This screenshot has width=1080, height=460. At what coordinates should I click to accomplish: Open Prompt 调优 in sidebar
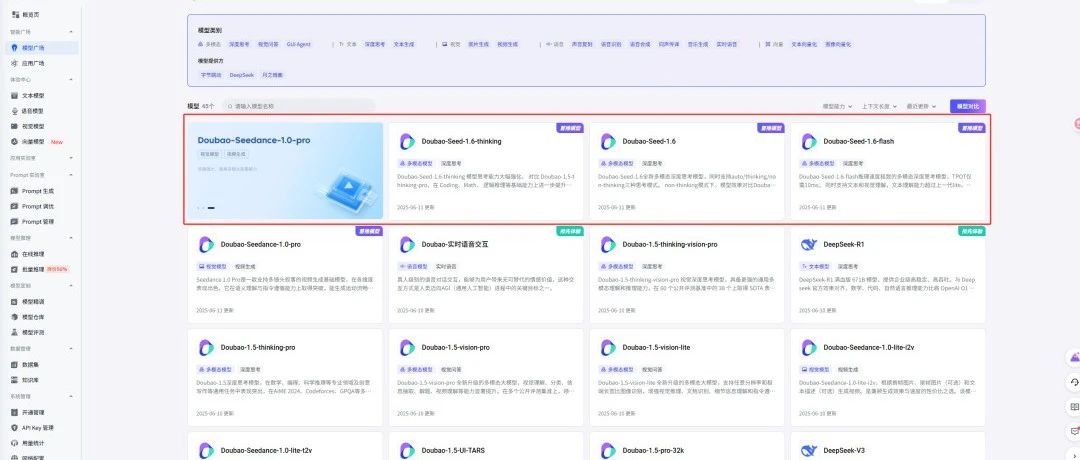tap(37, 207)
